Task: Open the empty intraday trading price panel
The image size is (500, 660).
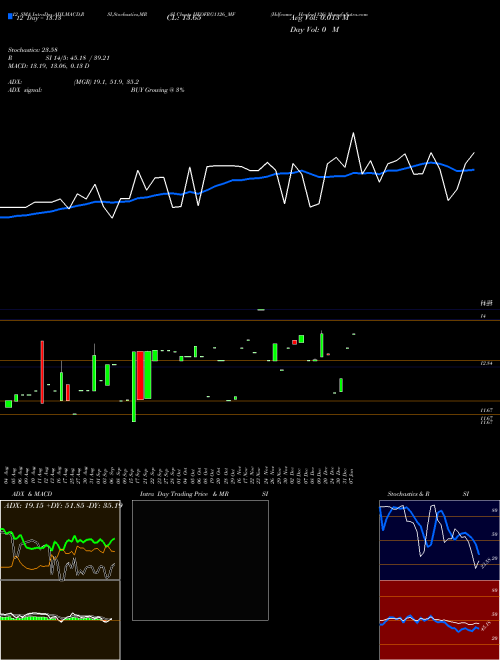Action: (200, 560)
